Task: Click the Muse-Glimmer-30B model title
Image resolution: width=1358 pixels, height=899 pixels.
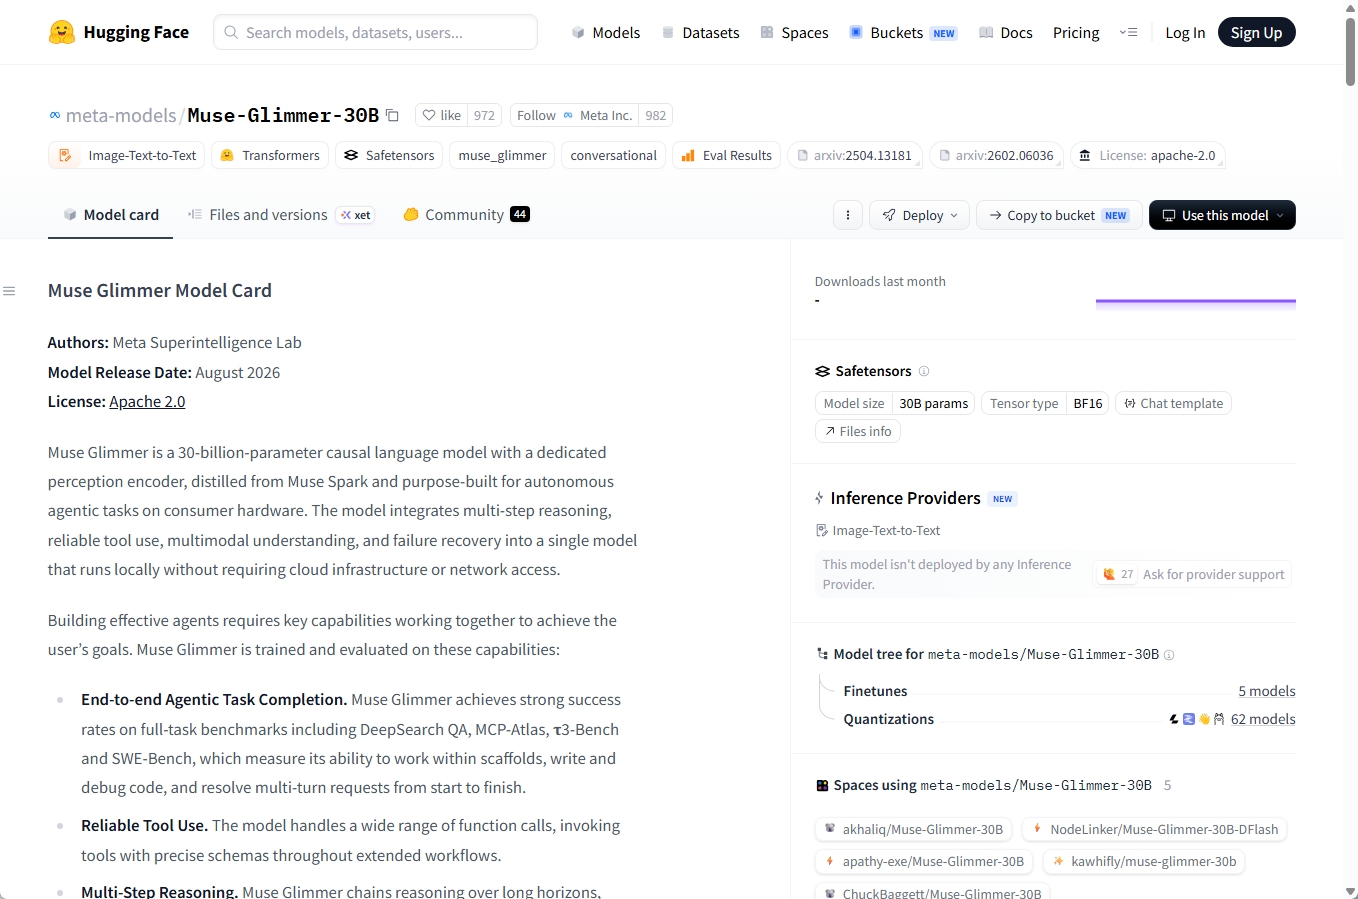Action: (283, 116)
